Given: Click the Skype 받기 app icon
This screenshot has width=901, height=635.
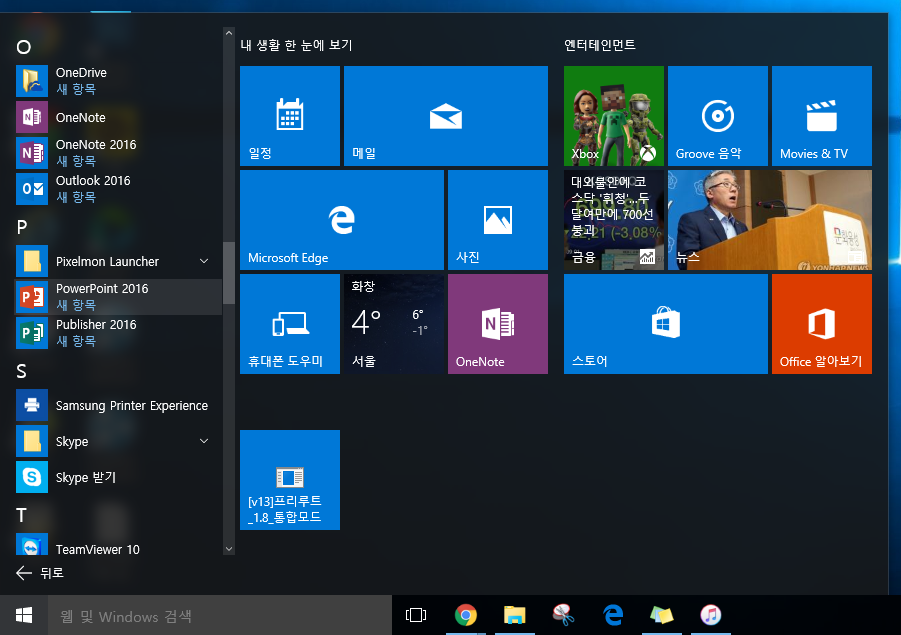Looking at the screenshot, I should click(x=32, y=477).
